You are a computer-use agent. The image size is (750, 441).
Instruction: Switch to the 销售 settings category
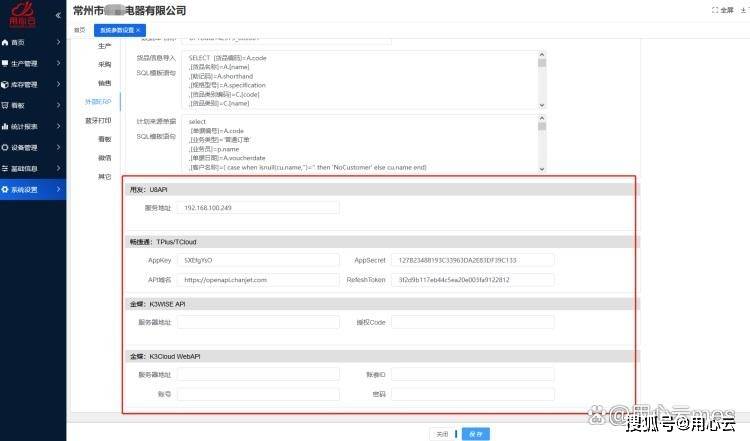(105, 83)
